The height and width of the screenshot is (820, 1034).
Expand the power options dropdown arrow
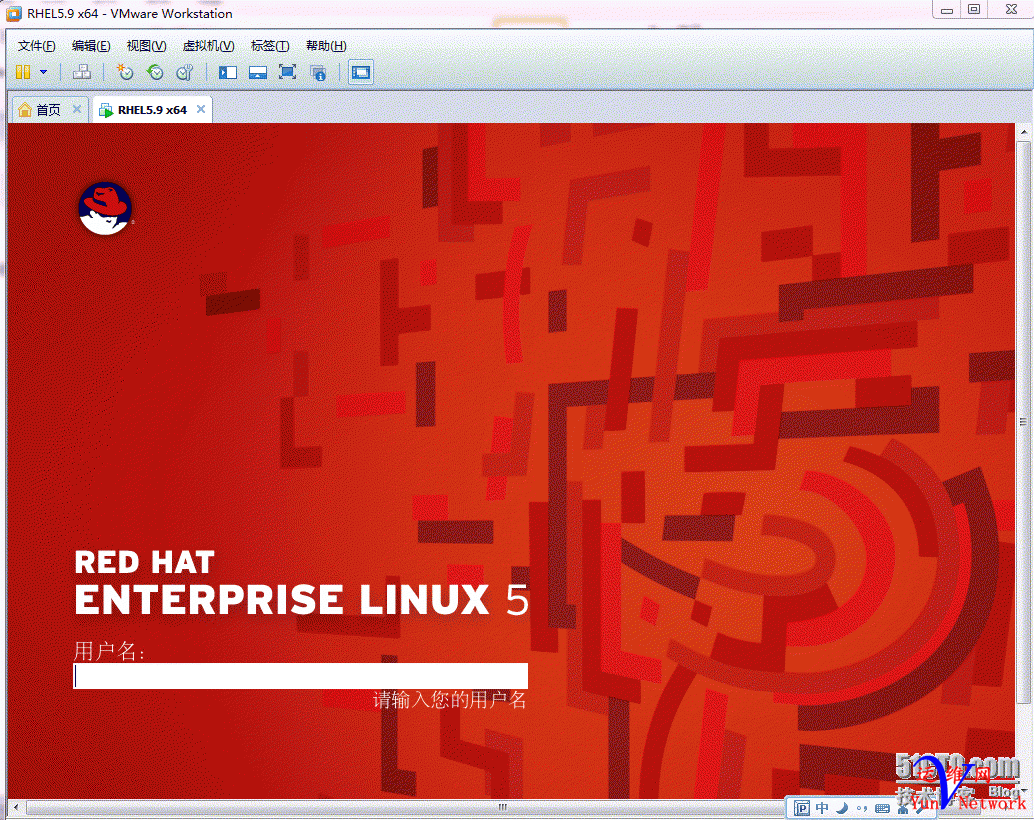tap(44, 72)
